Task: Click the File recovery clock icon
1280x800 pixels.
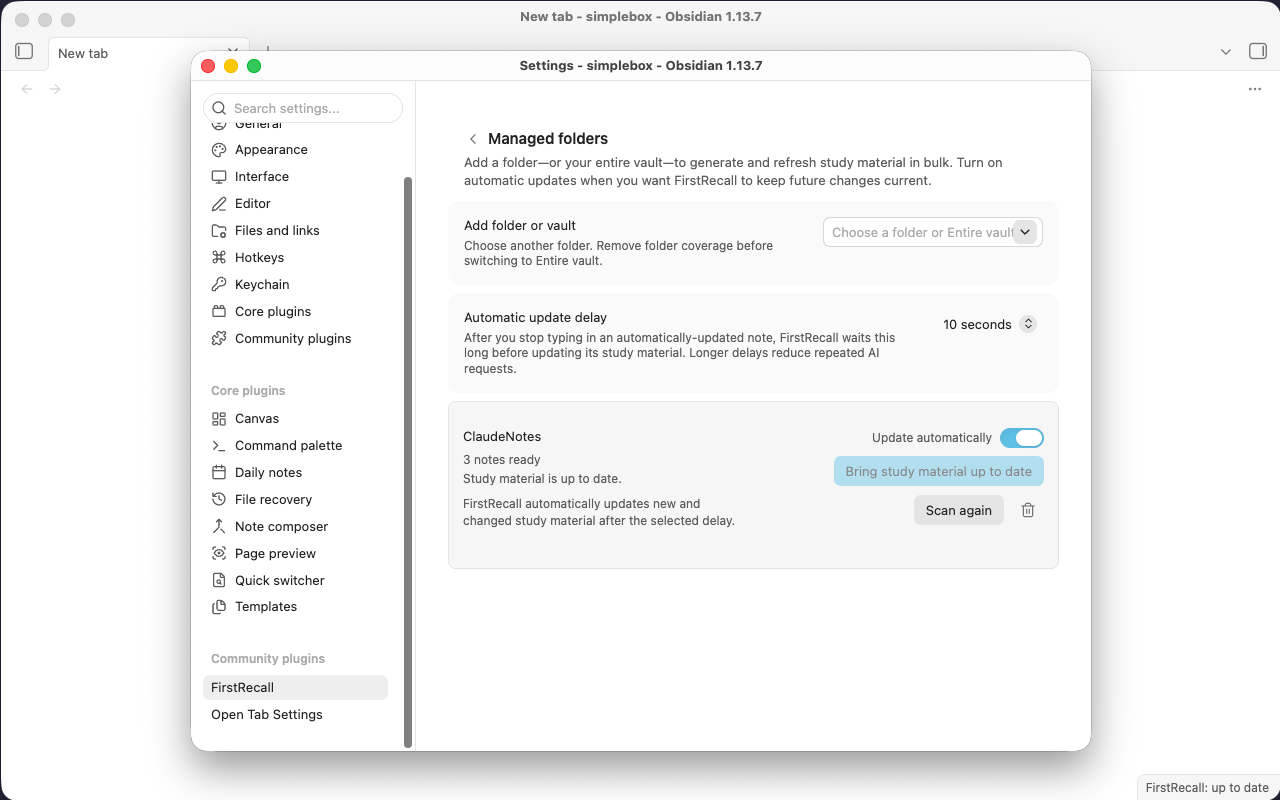Action: [x=219, y=500]
